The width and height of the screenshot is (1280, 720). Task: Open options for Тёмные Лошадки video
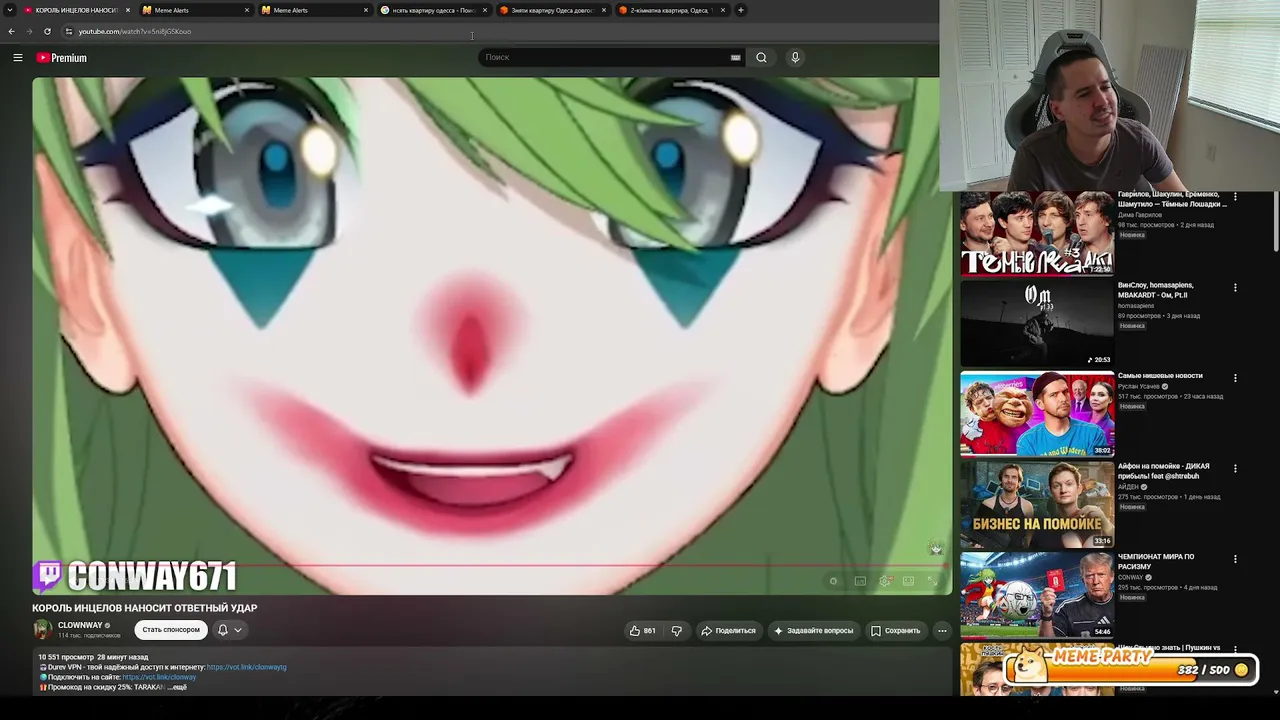(1235, 197)
